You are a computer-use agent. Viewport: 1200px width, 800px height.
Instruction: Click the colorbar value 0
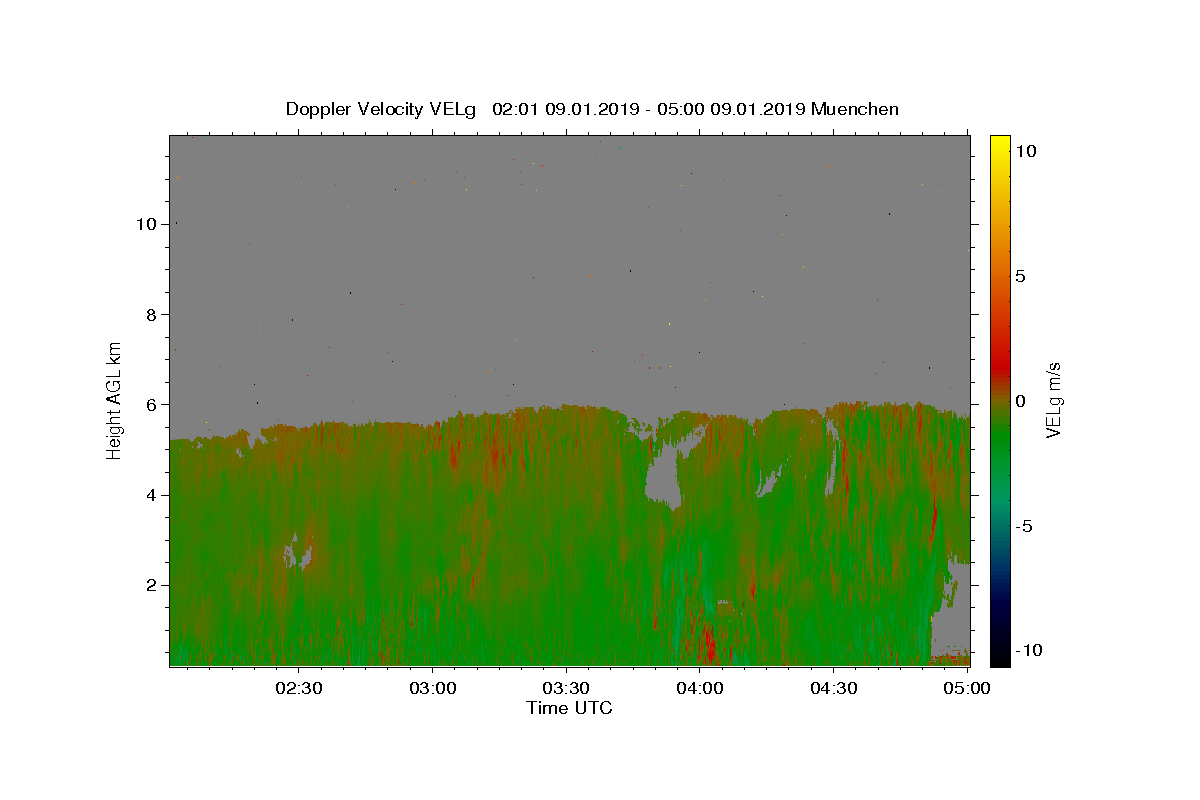1021,401
